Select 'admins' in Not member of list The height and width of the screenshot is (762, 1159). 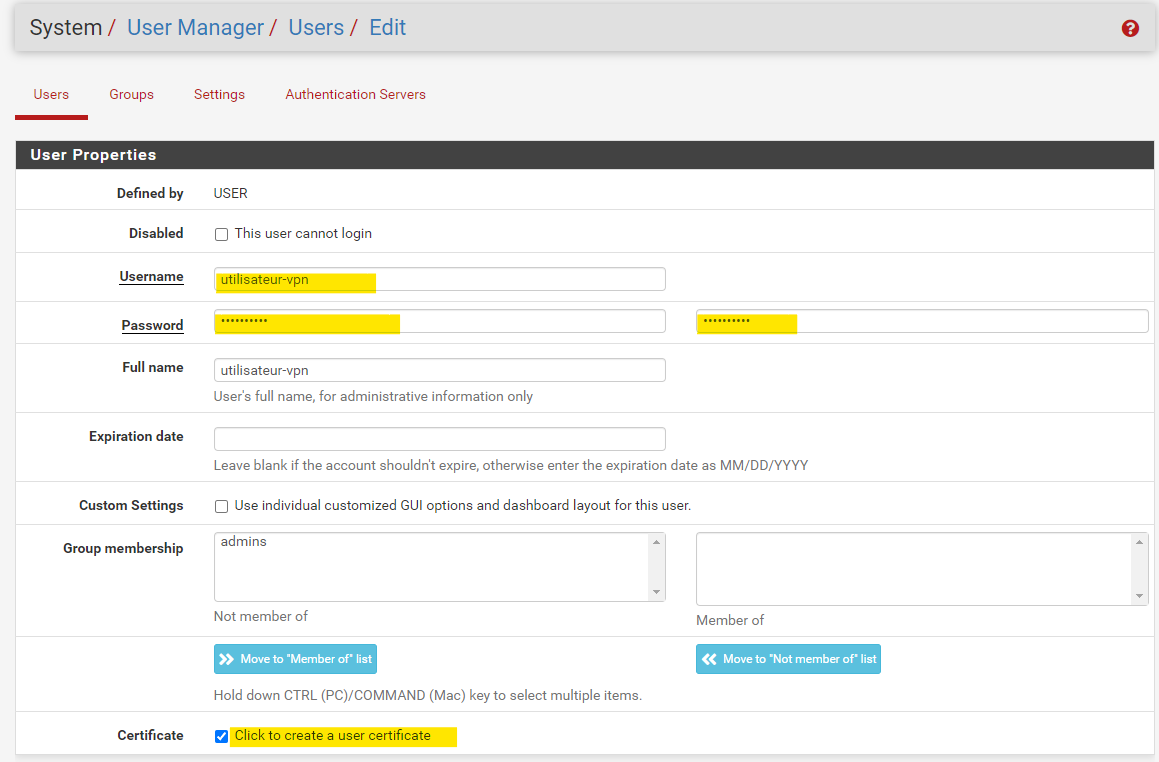coord(244,542)
